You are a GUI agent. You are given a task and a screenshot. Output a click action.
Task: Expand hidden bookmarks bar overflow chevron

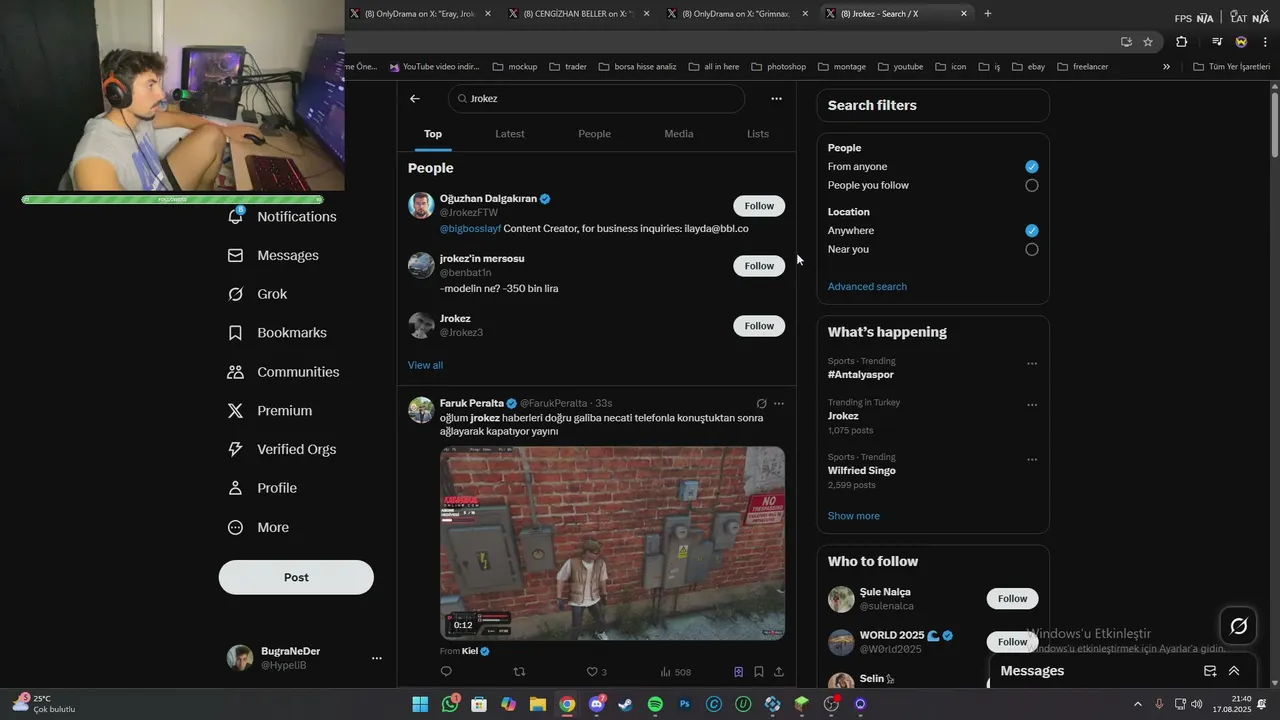coord(1166,67)
